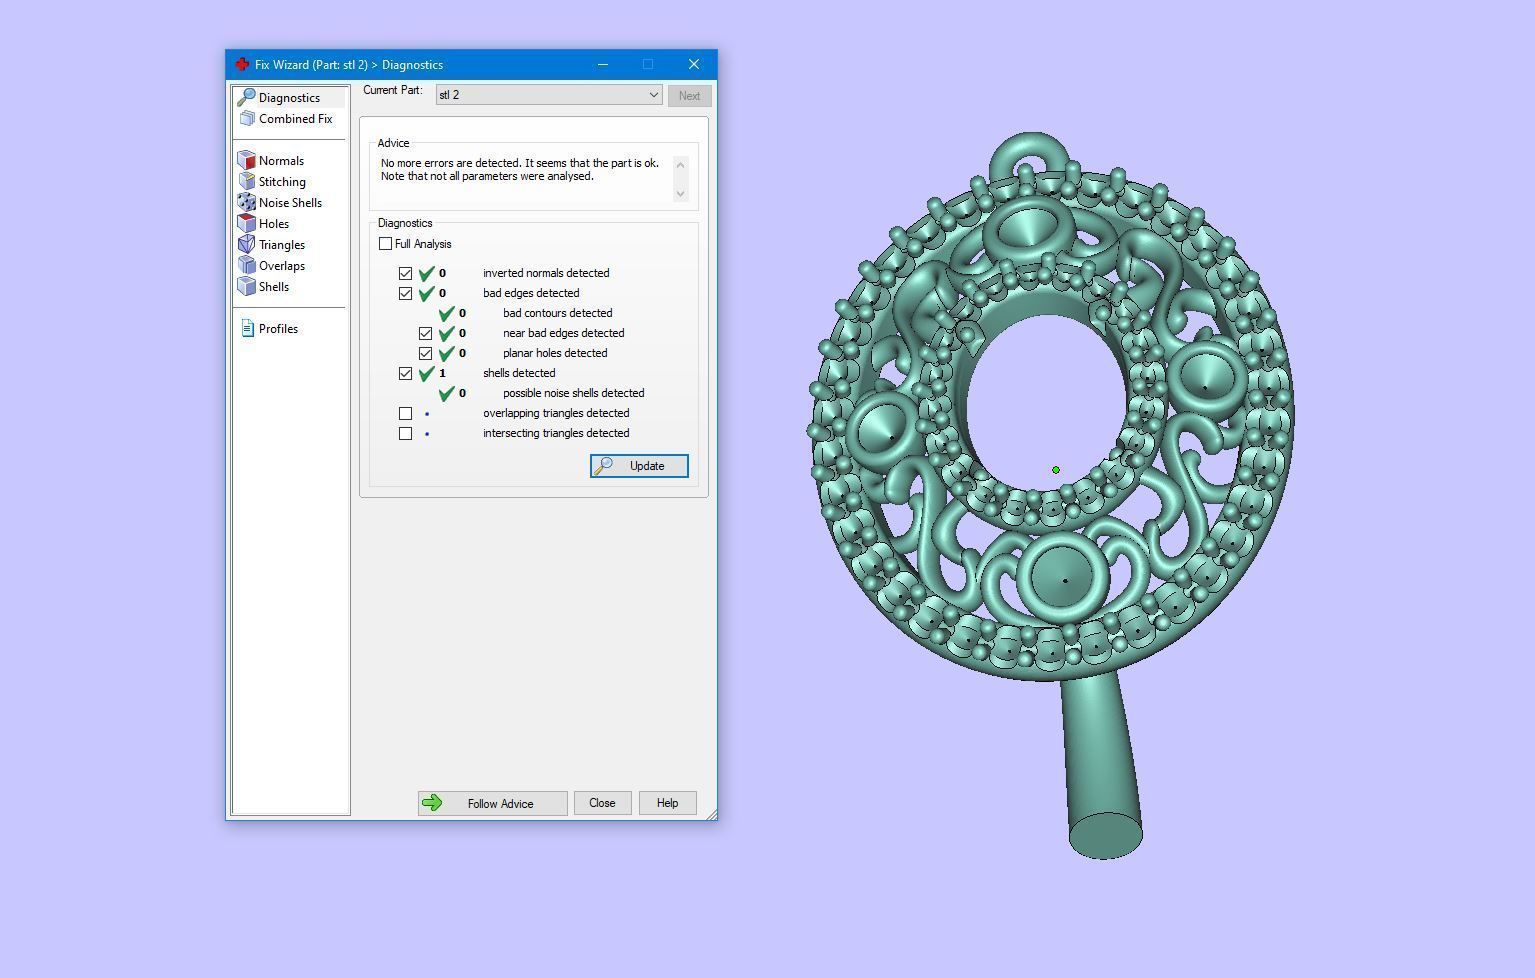Click the dialog resize grip corner
1535x978 pixels.
tap(710, 814)
